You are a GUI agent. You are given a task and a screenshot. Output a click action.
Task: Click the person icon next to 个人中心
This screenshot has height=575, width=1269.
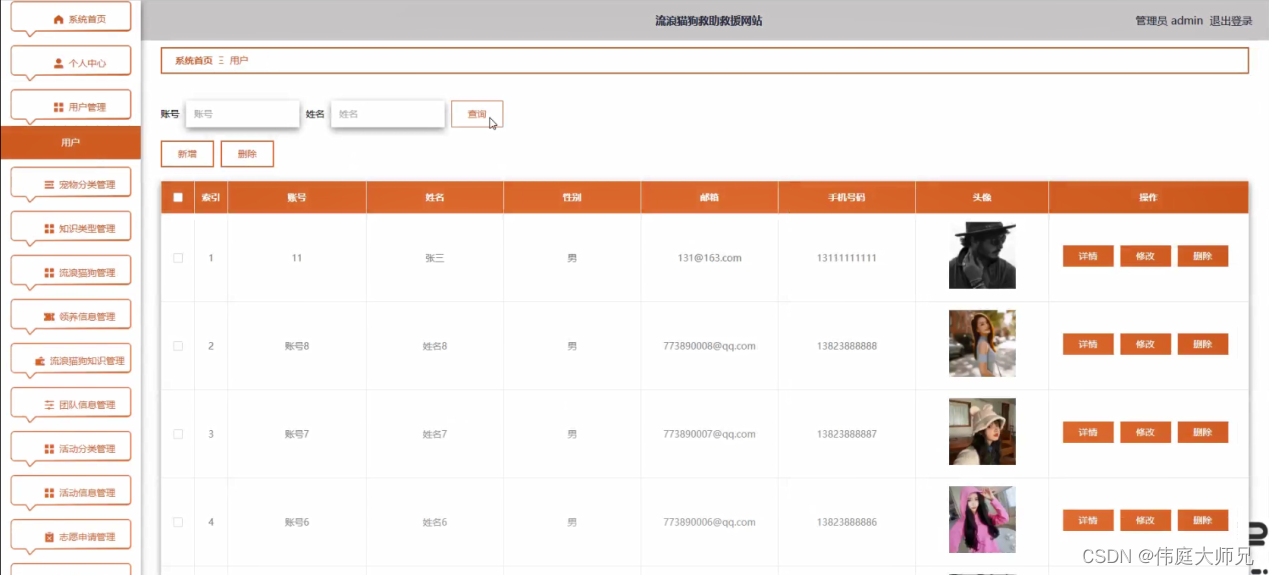click(58, 63)
